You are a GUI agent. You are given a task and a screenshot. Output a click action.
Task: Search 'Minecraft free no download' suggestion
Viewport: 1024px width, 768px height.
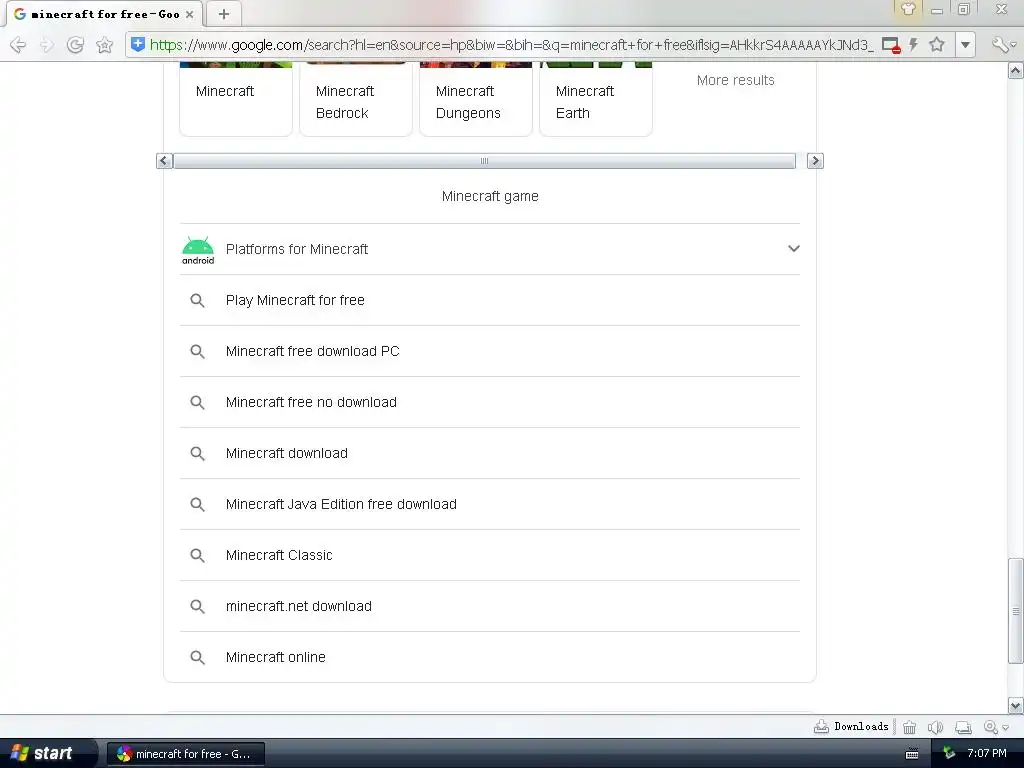click(x=490, y=402)
